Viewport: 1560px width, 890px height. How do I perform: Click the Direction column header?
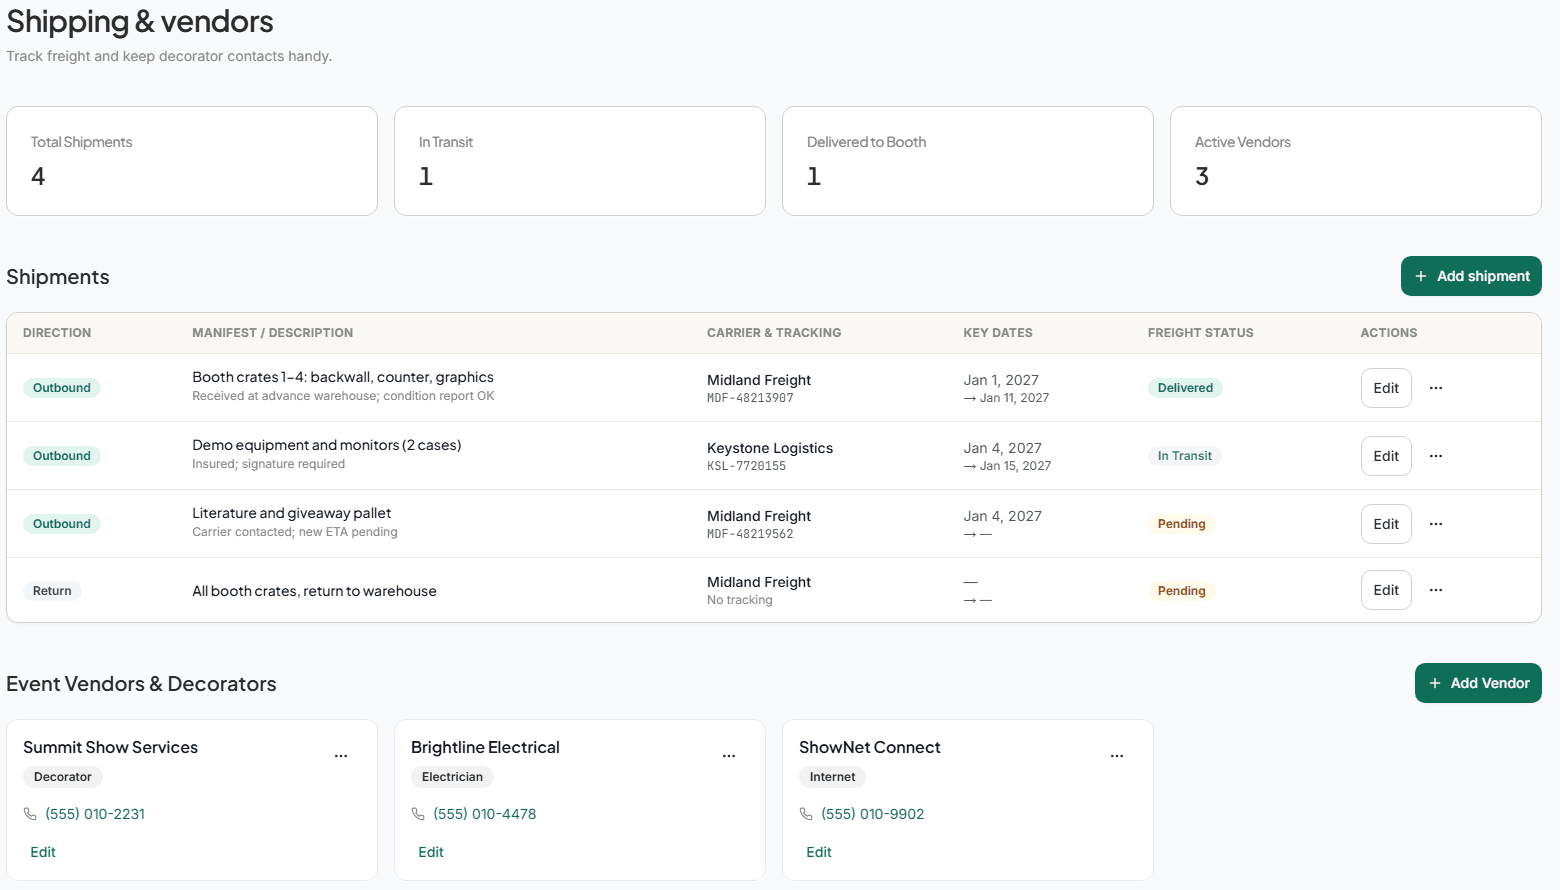pos(57,333)
